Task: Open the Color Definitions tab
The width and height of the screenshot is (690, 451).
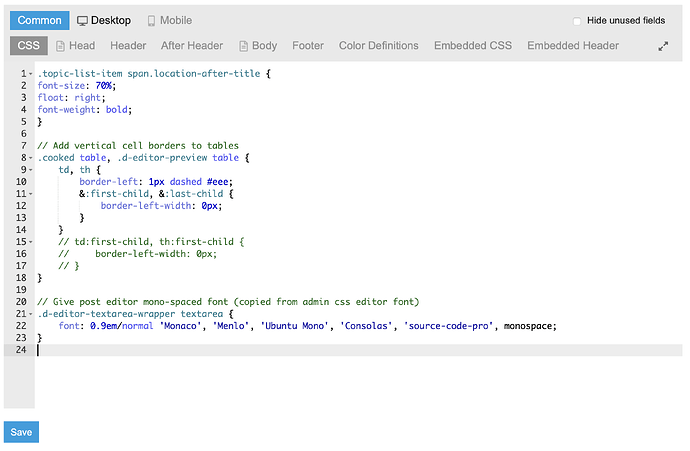Action: 378,46
